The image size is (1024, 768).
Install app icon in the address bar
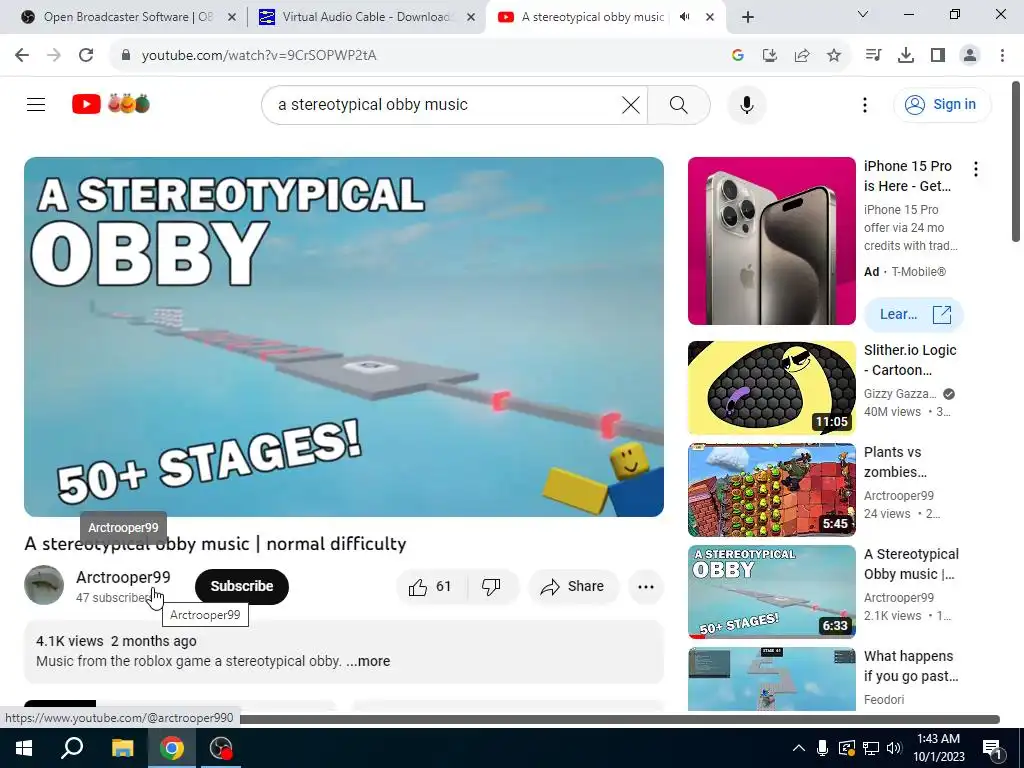click(x=770, y=56)
